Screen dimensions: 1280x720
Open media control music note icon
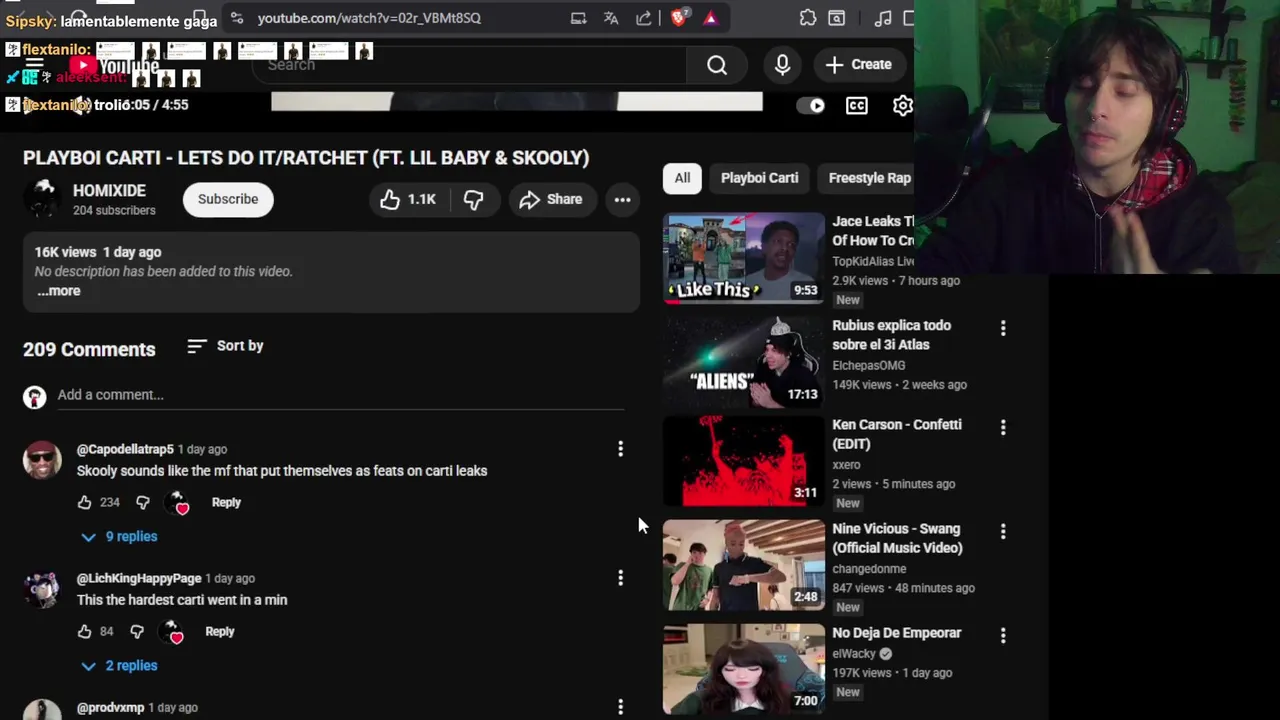882,18
